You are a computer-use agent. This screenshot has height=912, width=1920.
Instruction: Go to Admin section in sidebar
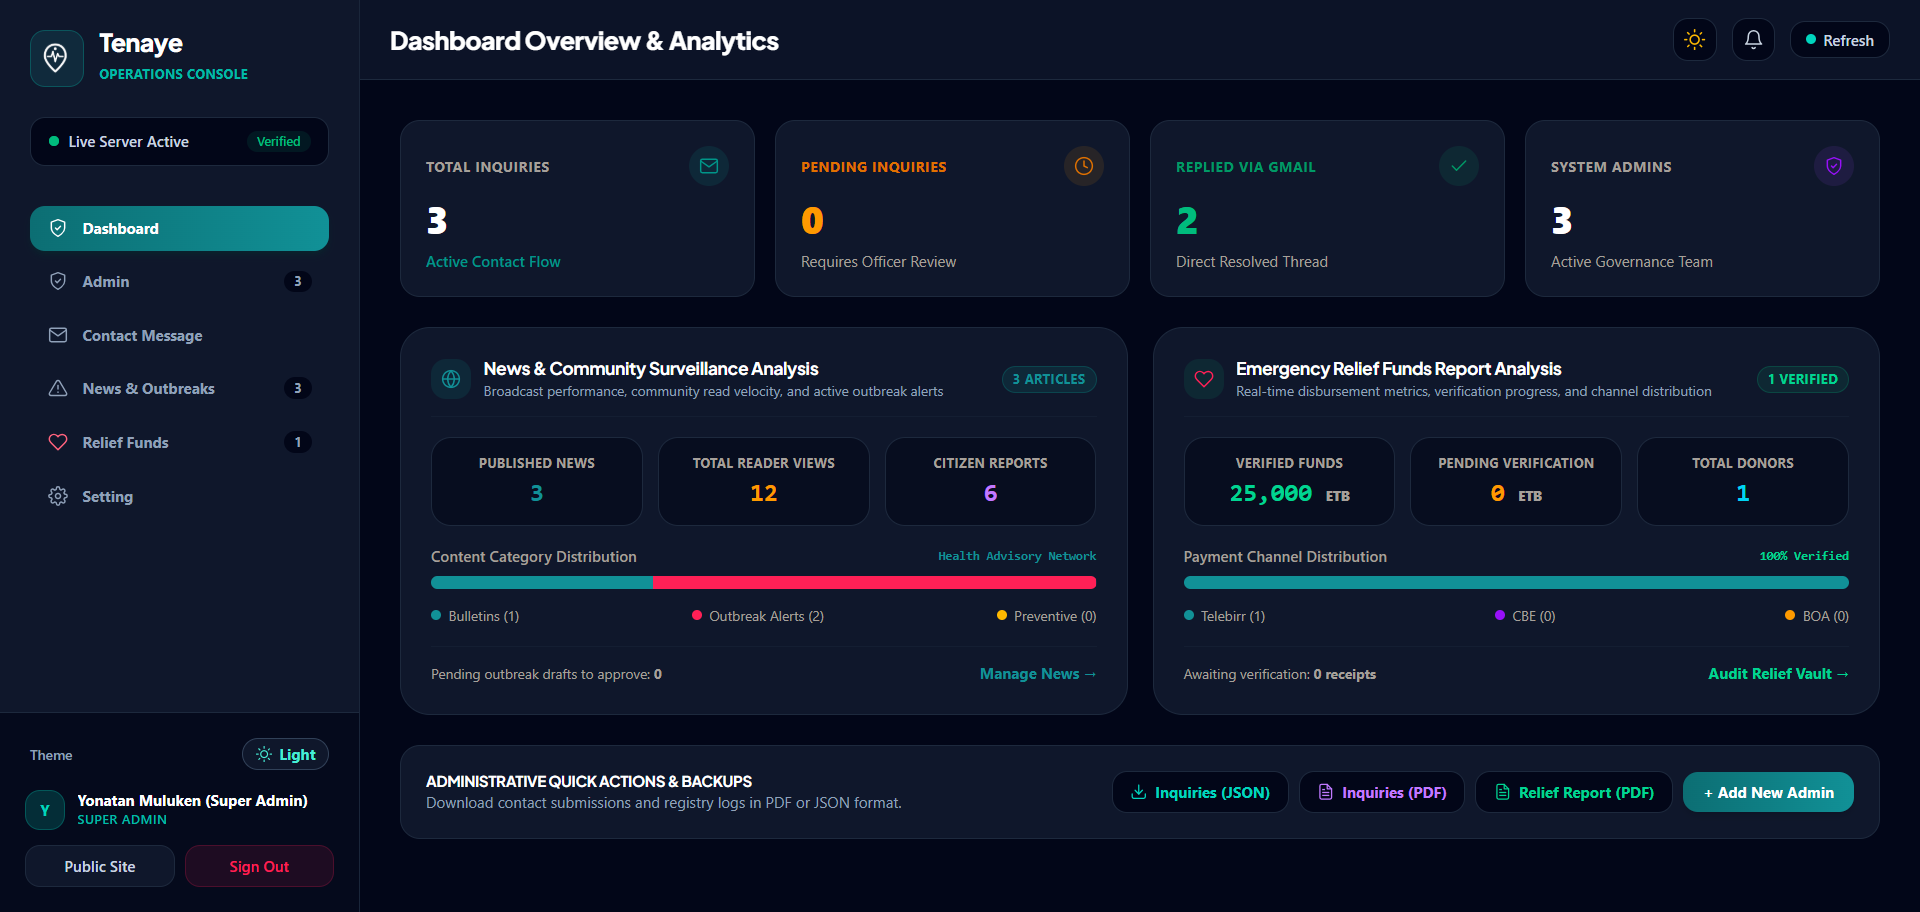click(179, 282)
